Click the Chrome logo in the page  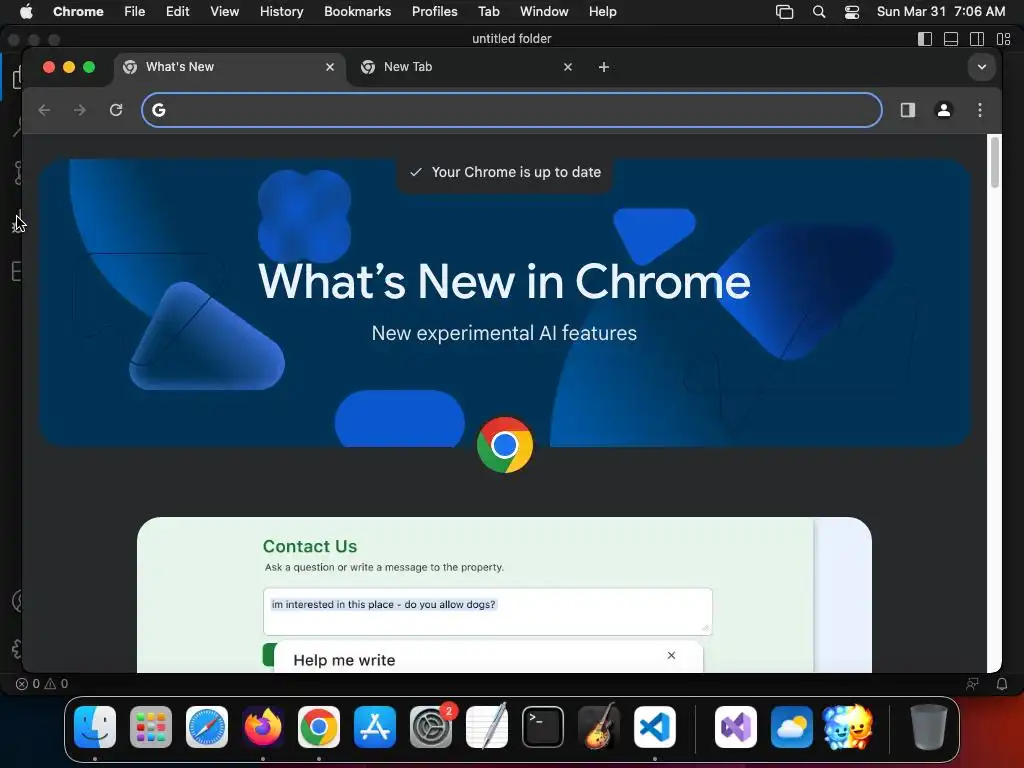pyautogui.click(x=504, y=445)
